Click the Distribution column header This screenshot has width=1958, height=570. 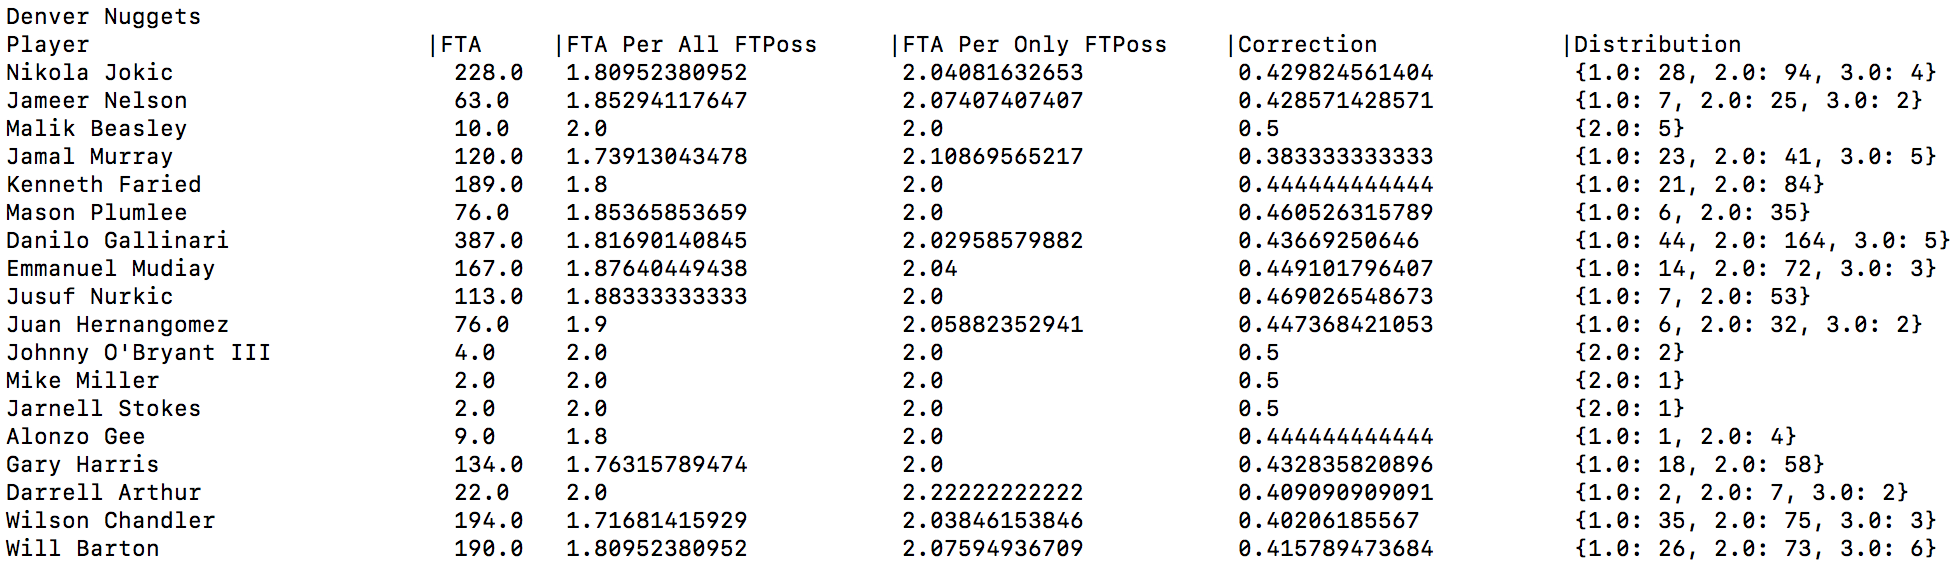[x=1657, y=45]
